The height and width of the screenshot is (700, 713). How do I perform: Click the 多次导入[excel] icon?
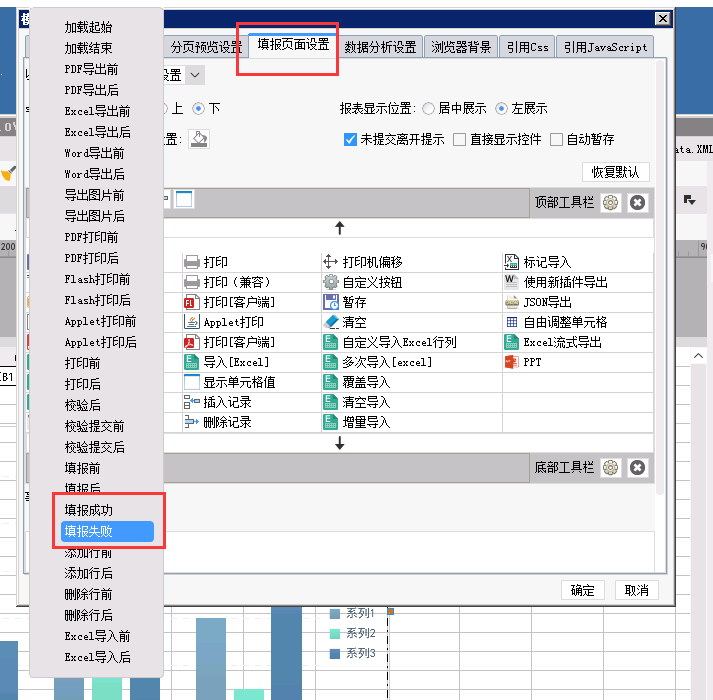pyautogui.click(x=331, y=362)
